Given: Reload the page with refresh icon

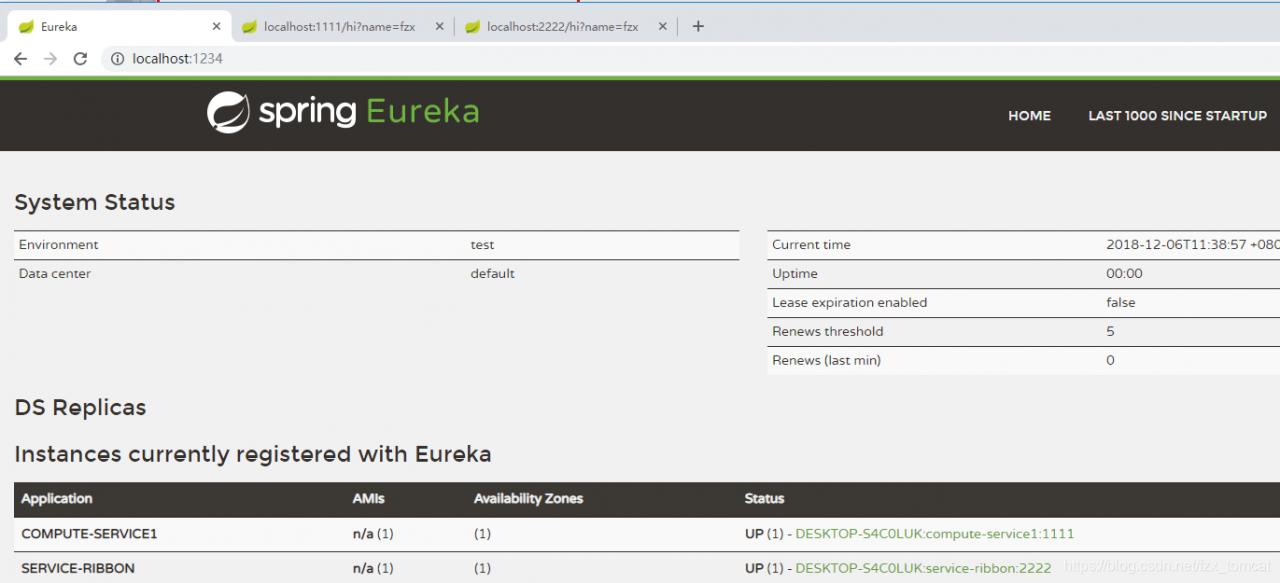Looking at the screenshot, I should [81, 59].
